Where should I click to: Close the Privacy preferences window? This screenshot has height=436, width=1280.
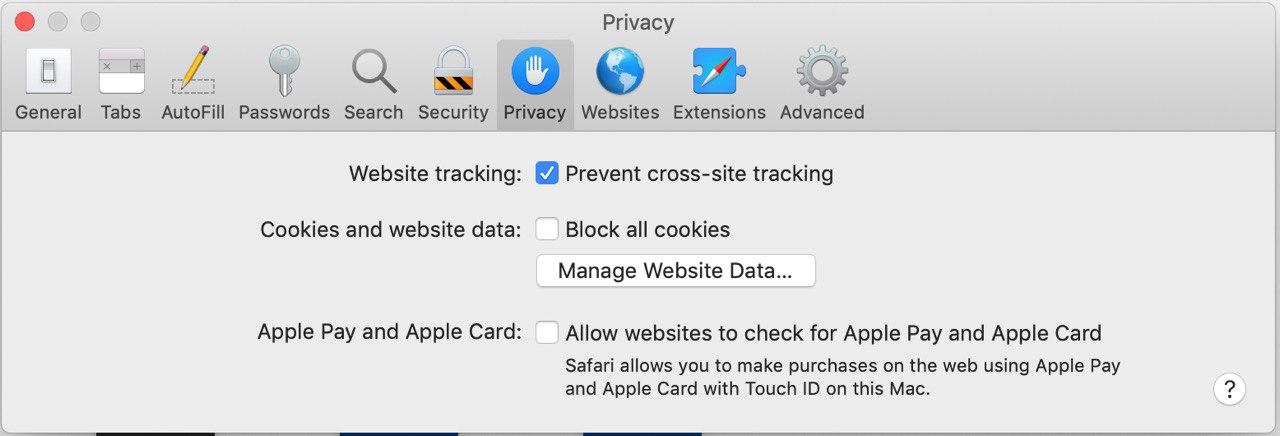click(x=25, y=22)
